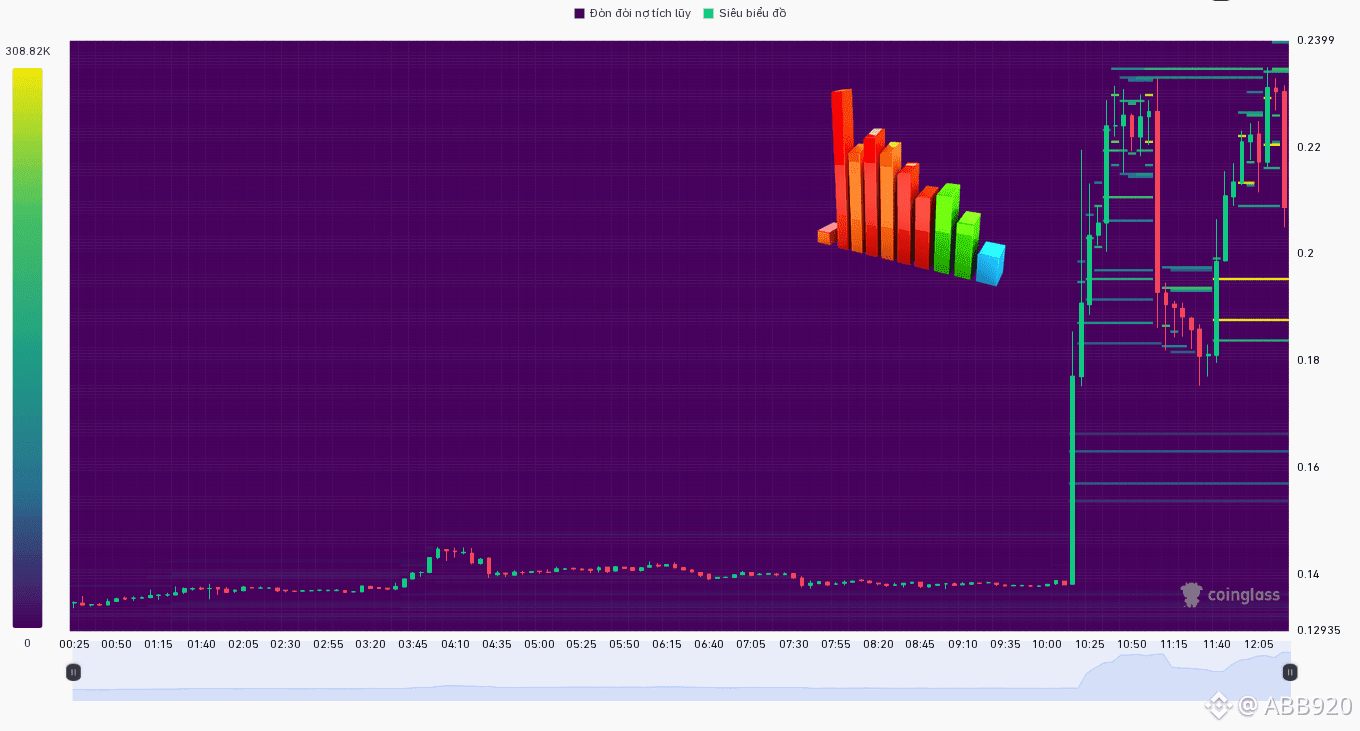Viewport: 1360px width, 731px height.
Task: Click the 10:50 time axis label
Action: point(1132,644)
